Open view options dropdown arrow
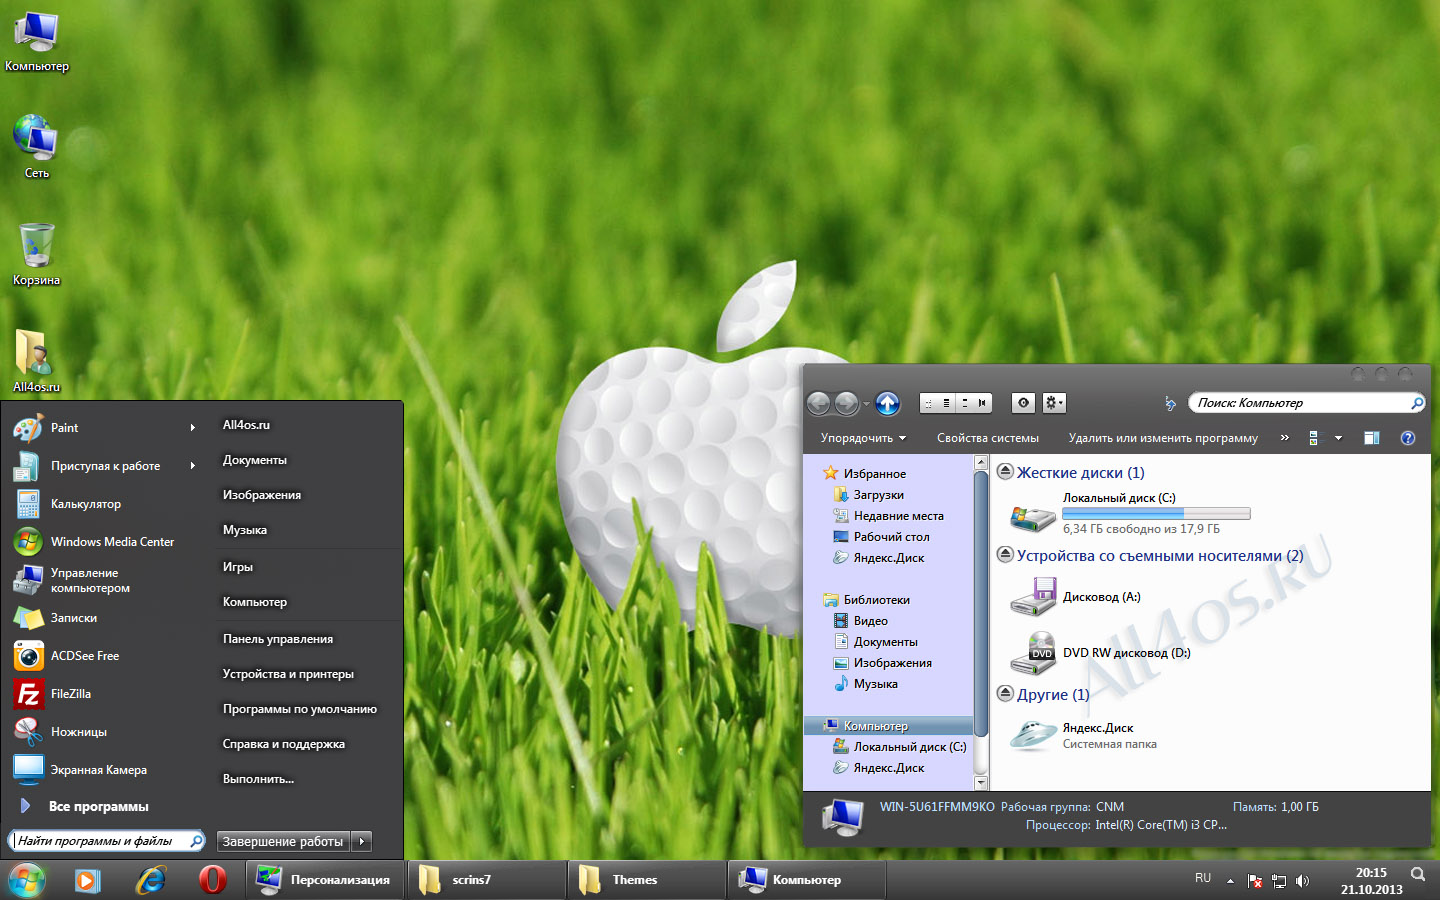Viewport: 1440px width, 900px height. tap(1338, 438)
